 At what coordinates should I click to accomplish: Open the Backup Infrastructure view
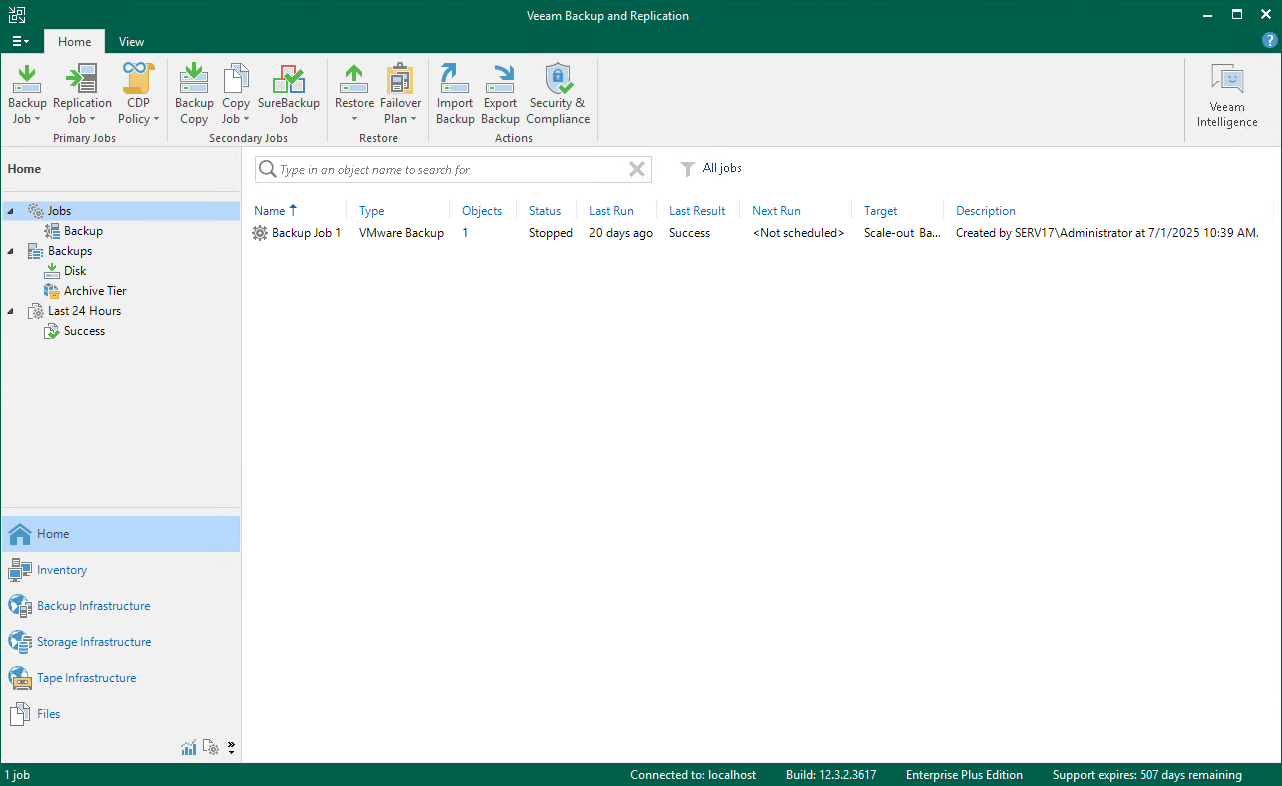click(121, 606)
